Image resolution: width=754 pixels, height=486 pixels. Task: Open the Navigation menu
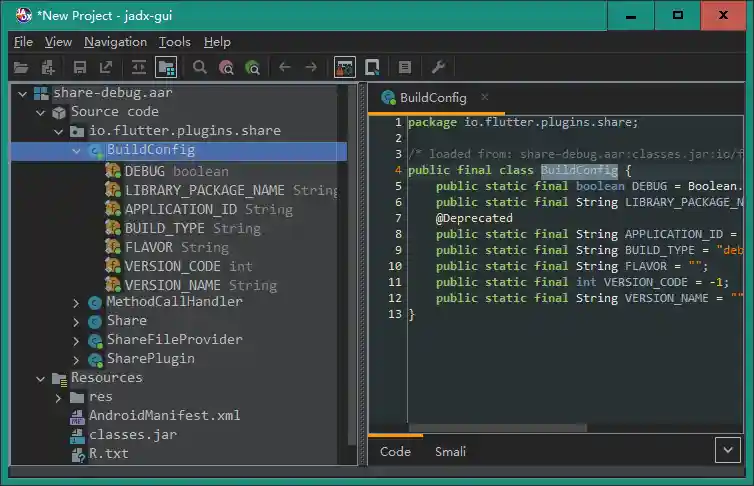pyautogui.click(x=115, y=42)
